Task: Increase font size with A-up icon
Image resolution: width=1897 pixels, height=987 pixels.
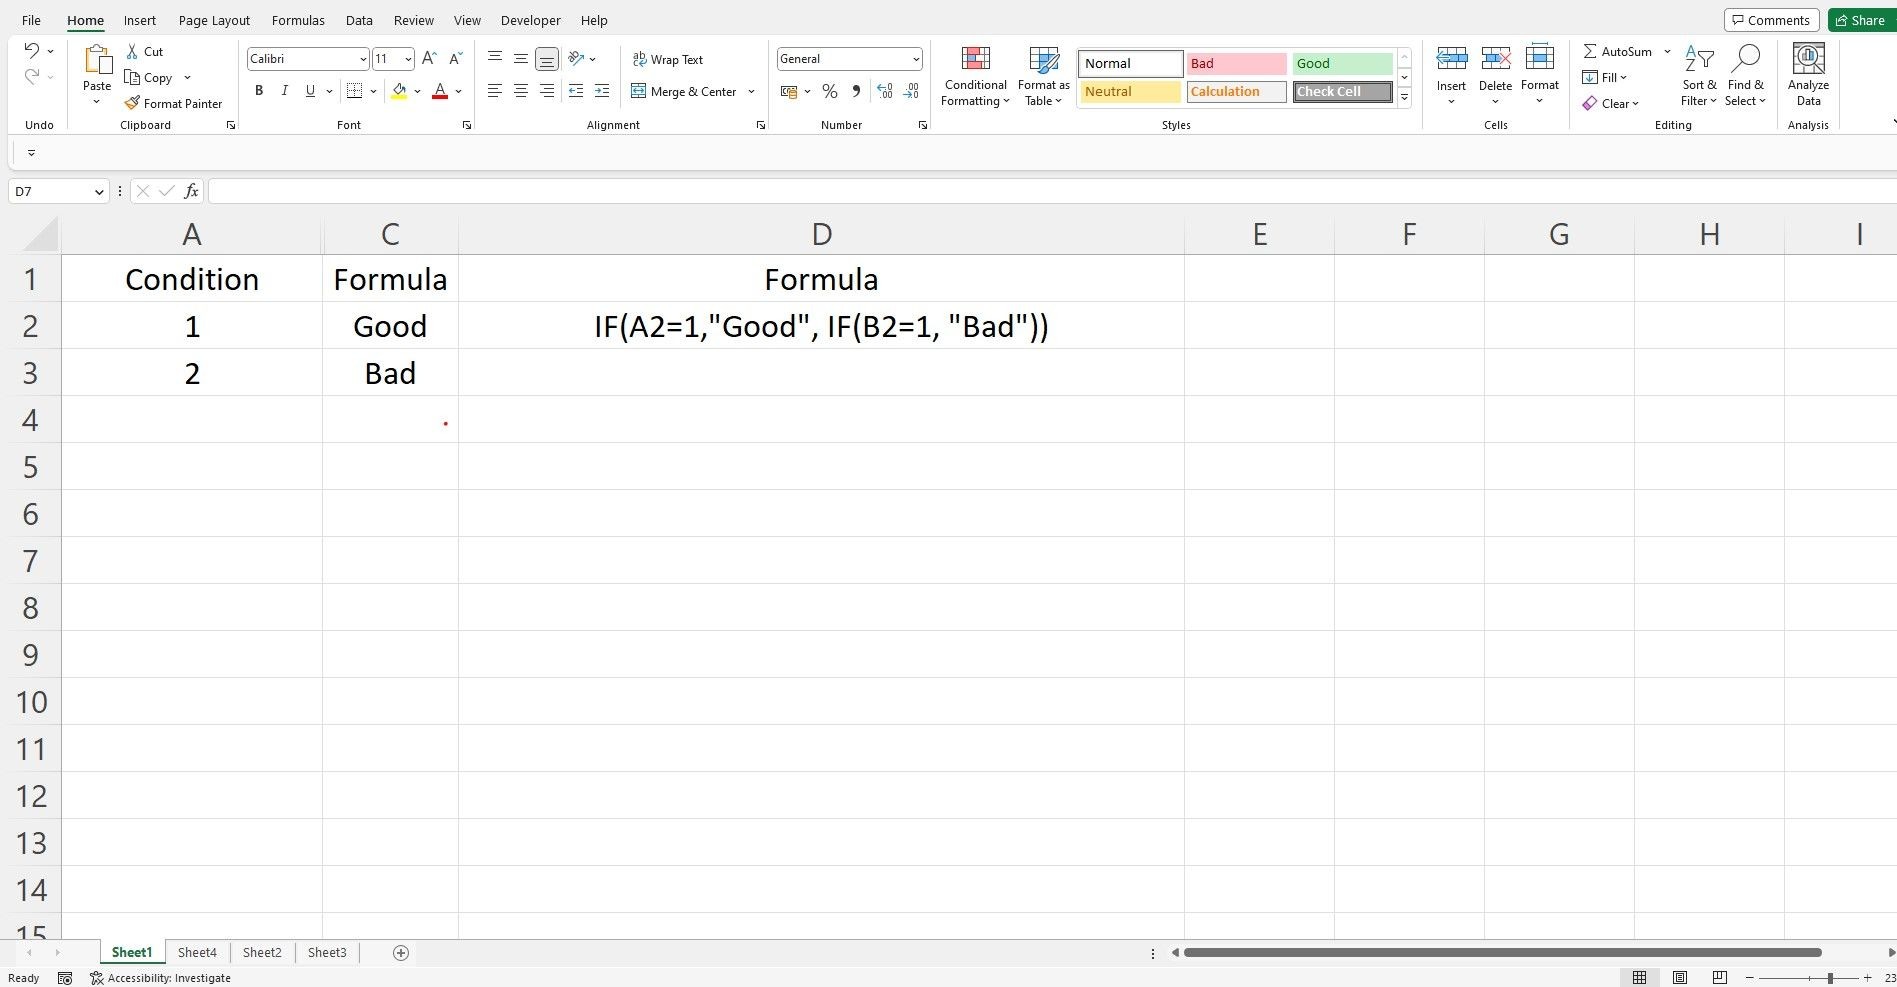Action: point(429,59)
